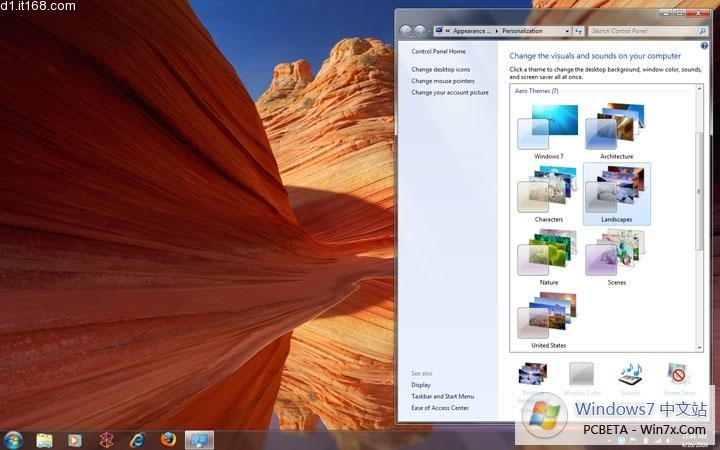Click theme list scroll down arrow
Screen dimensions: 720x450
pos(699,348)
